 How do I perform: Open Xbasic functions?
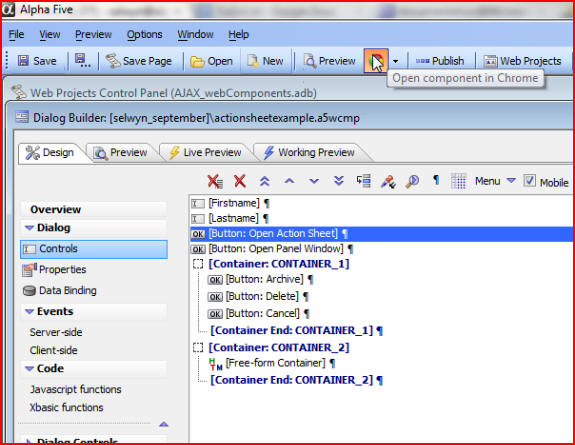(66, 408)
